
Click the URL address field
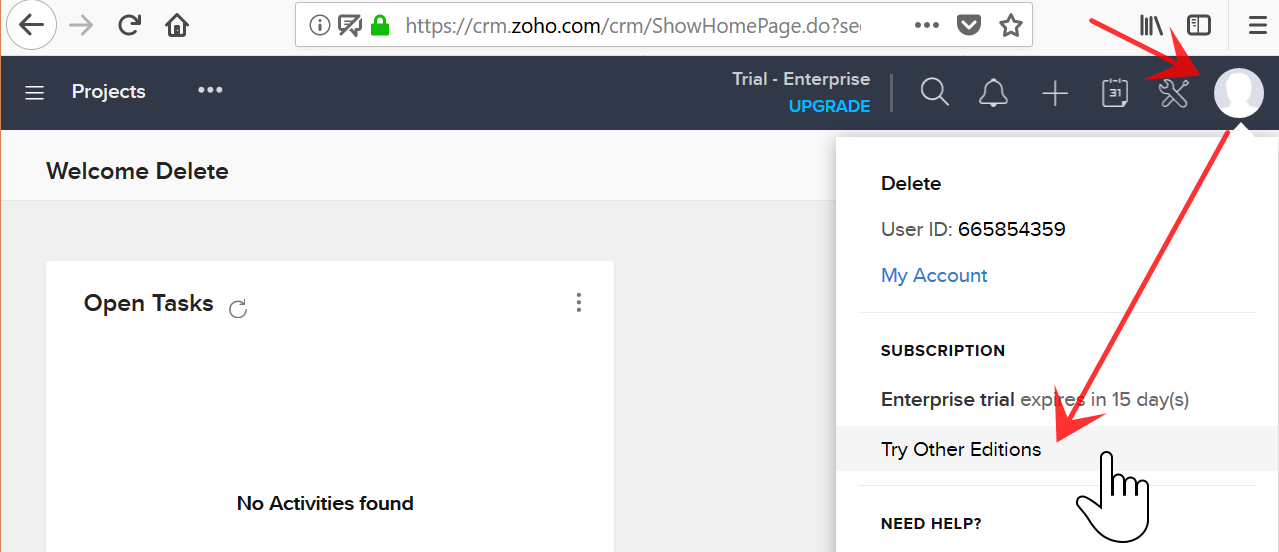640,25
